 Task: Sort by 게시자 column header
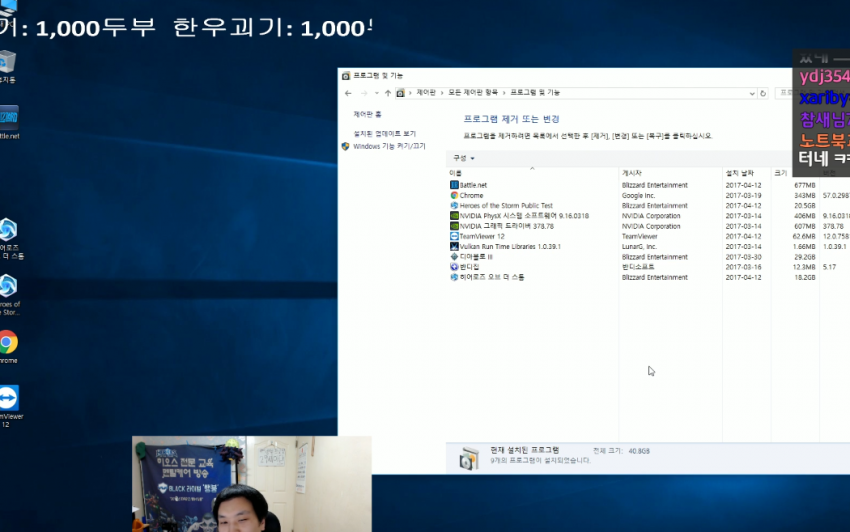click(632, 173)
